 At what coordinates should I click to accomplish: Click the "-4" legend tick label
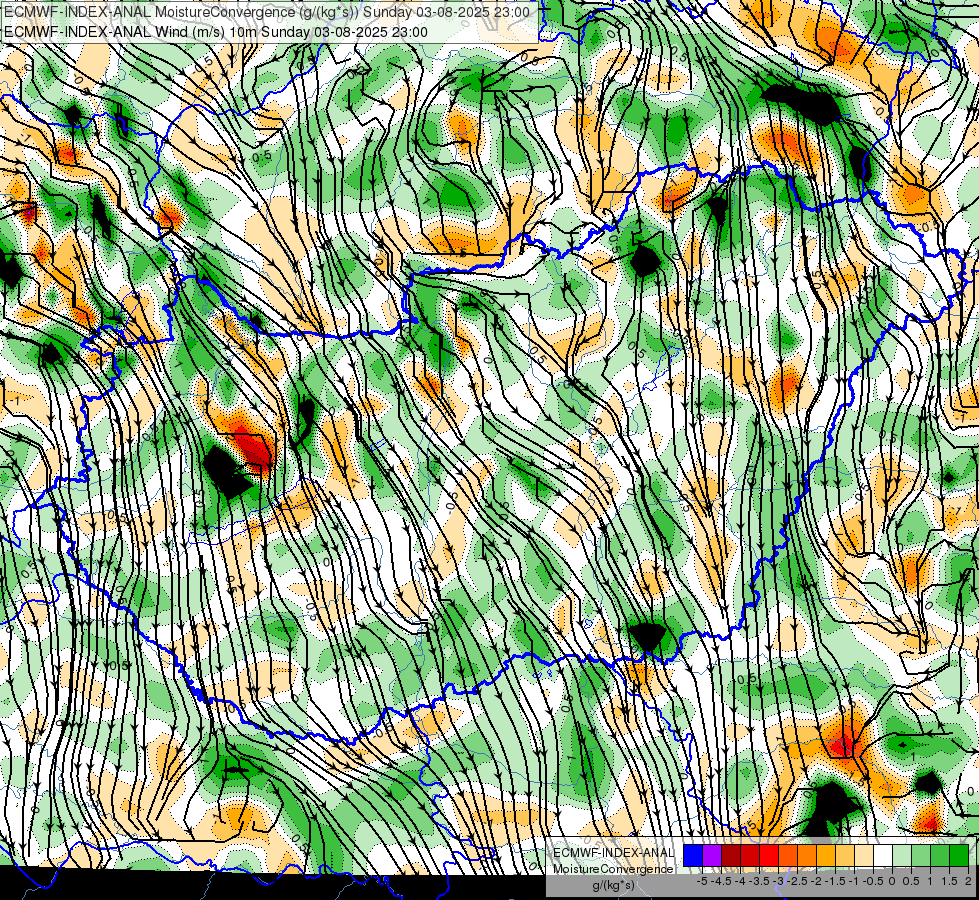[x=740, y=881]
